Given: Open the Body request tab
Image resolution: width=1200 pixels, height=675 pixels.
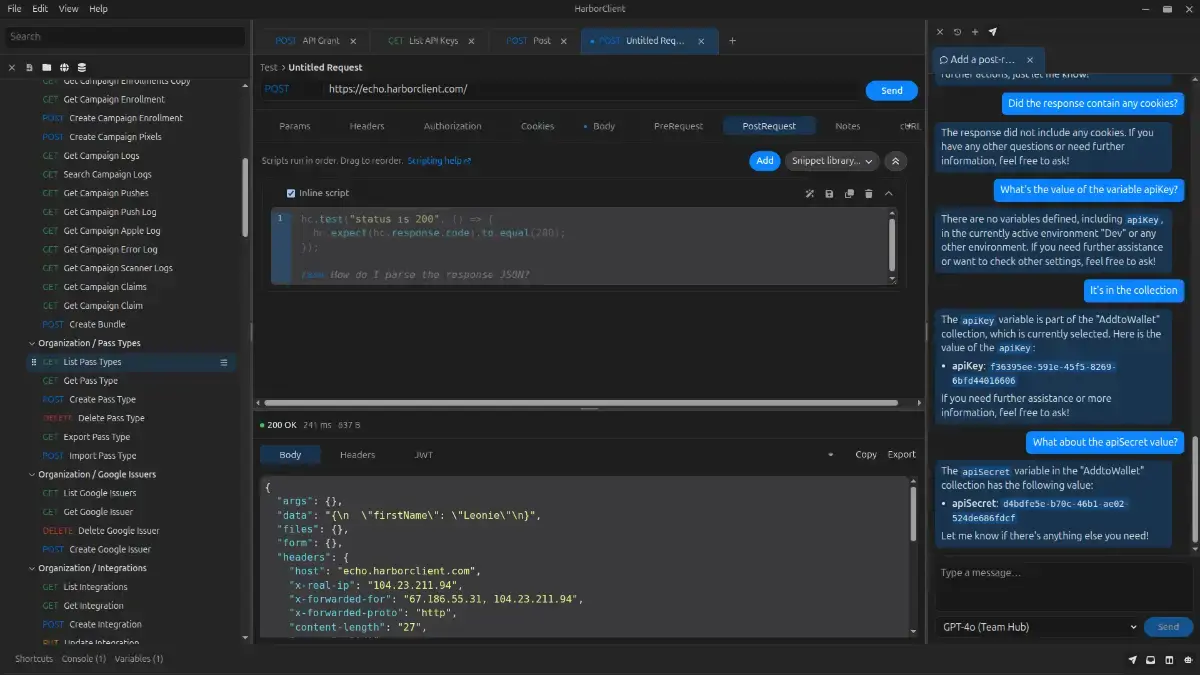Looking at the screenshot, I should [600, 126].
